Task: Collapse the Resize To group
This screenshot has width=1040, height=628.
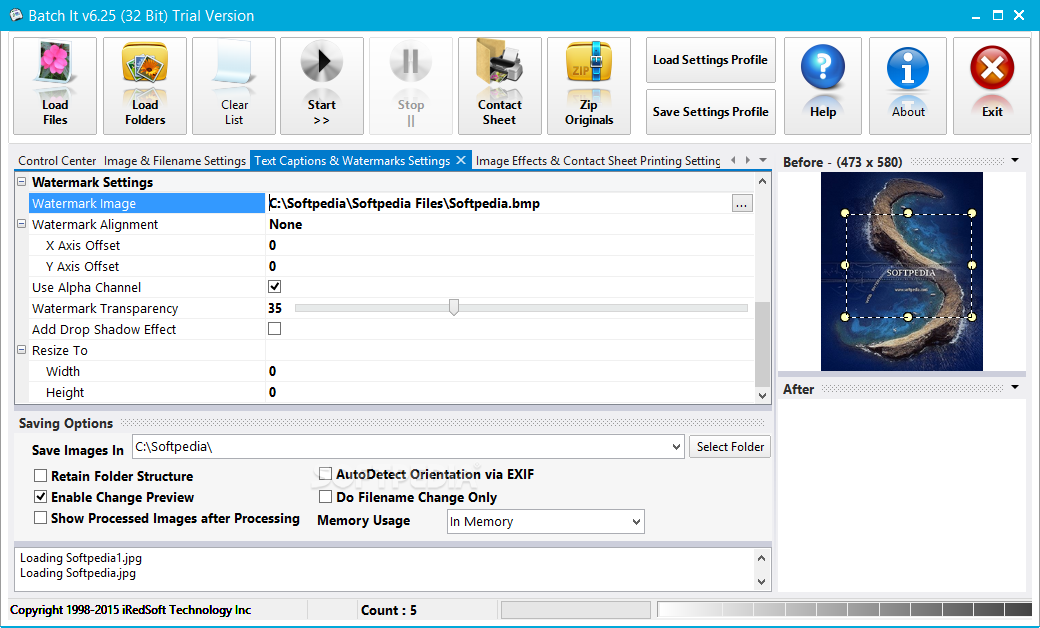Action: click(21, 349)
